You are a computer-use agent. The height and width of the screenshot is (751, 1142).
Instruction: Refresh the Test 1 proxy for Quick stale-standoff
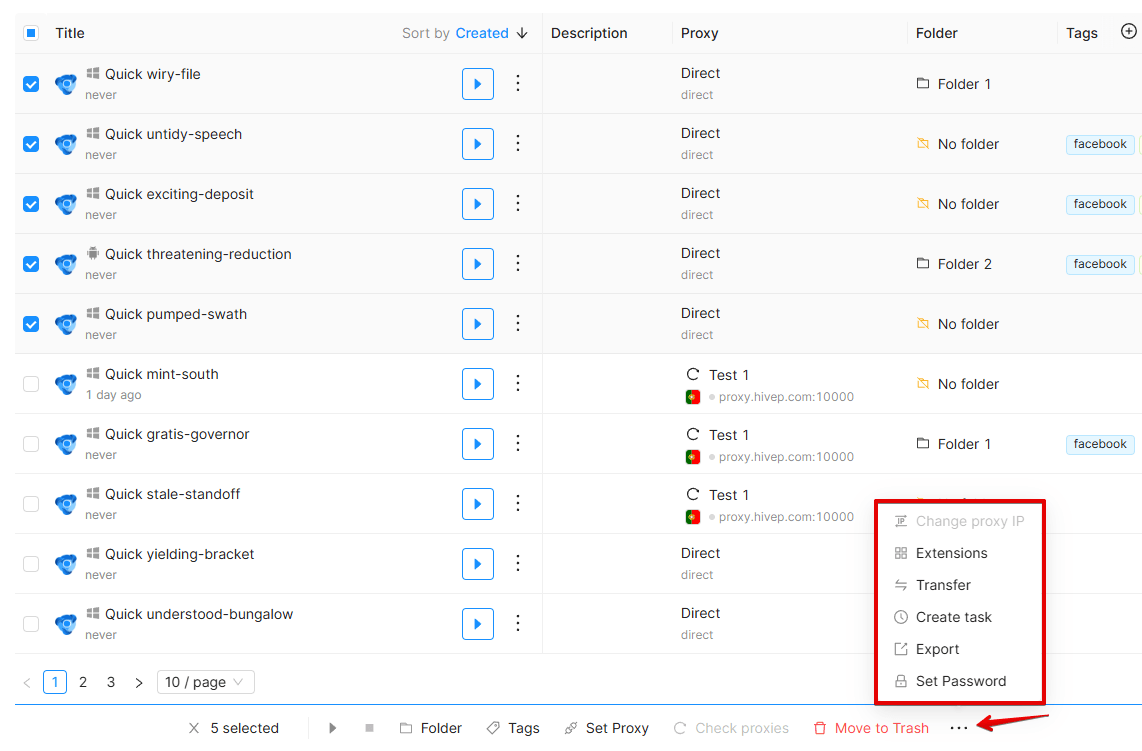[x=693, y=494]
